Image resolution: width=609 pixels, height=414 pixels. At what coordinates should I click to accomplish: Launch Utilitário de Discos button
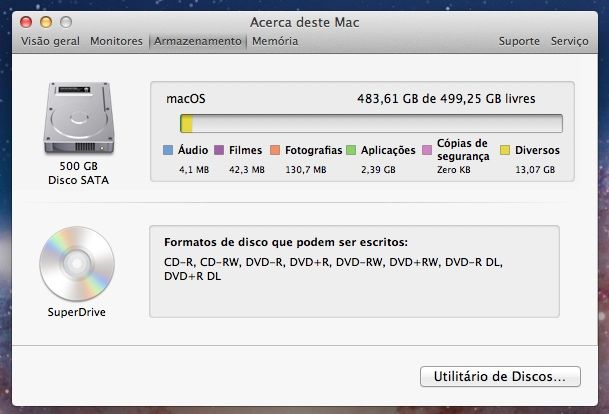pos(500,376)
